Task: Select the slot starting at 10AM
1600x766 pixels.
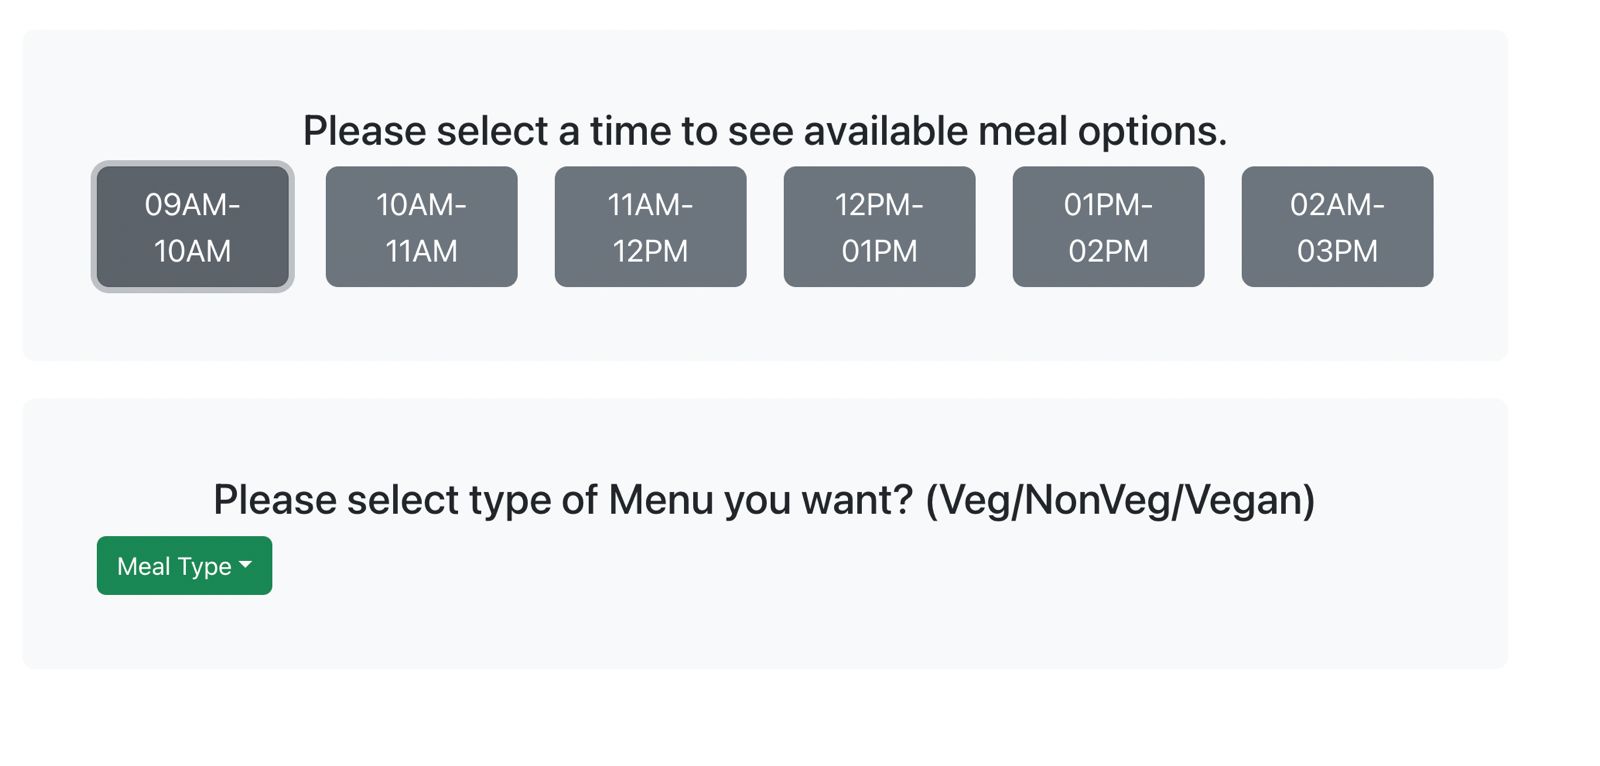Action: pyautogui.click(x=421, y=227)
